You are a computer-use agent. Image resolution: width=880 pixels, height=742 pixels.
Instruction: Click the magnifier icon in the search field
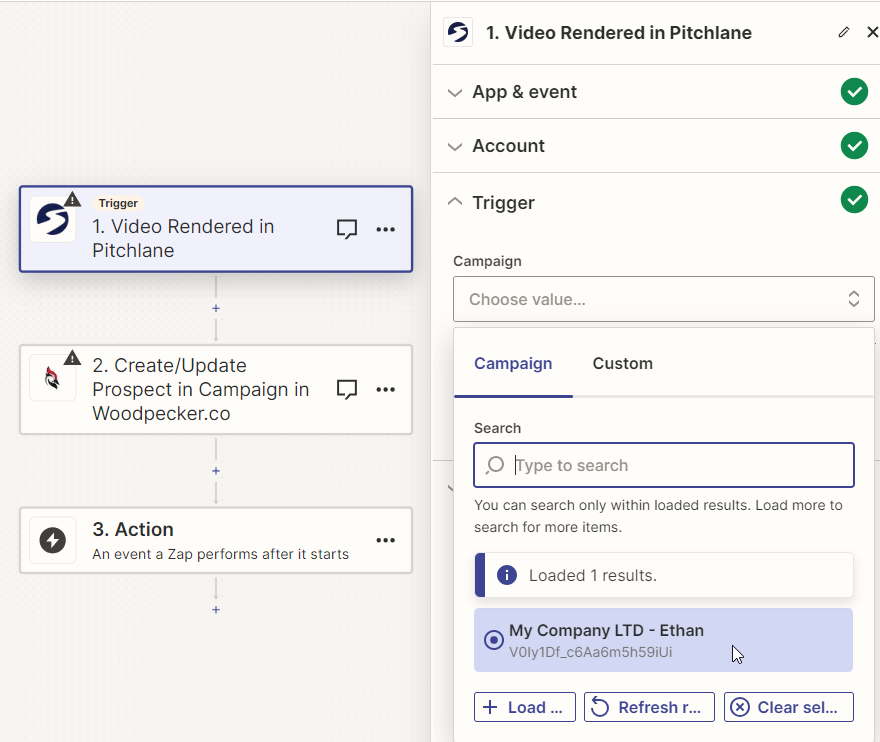[495, 465]
